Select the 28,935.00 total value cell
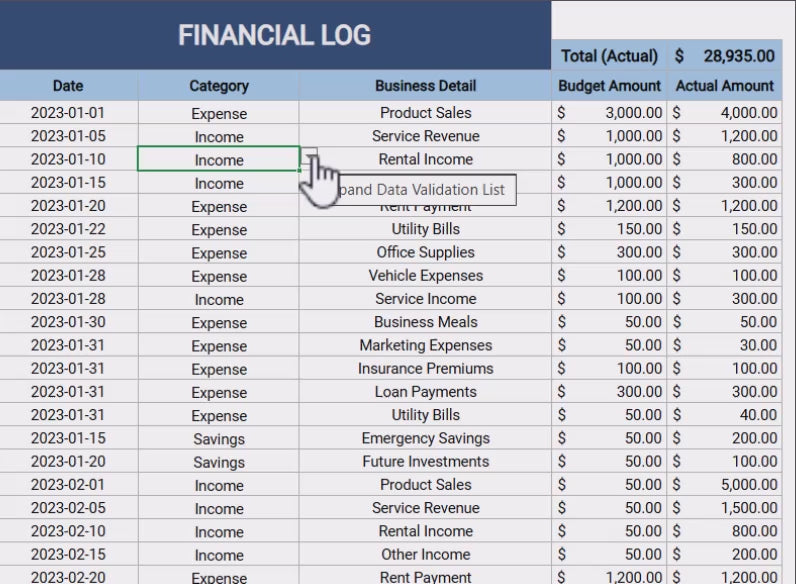This screenshot has height=584, width=796. (725, 55)
